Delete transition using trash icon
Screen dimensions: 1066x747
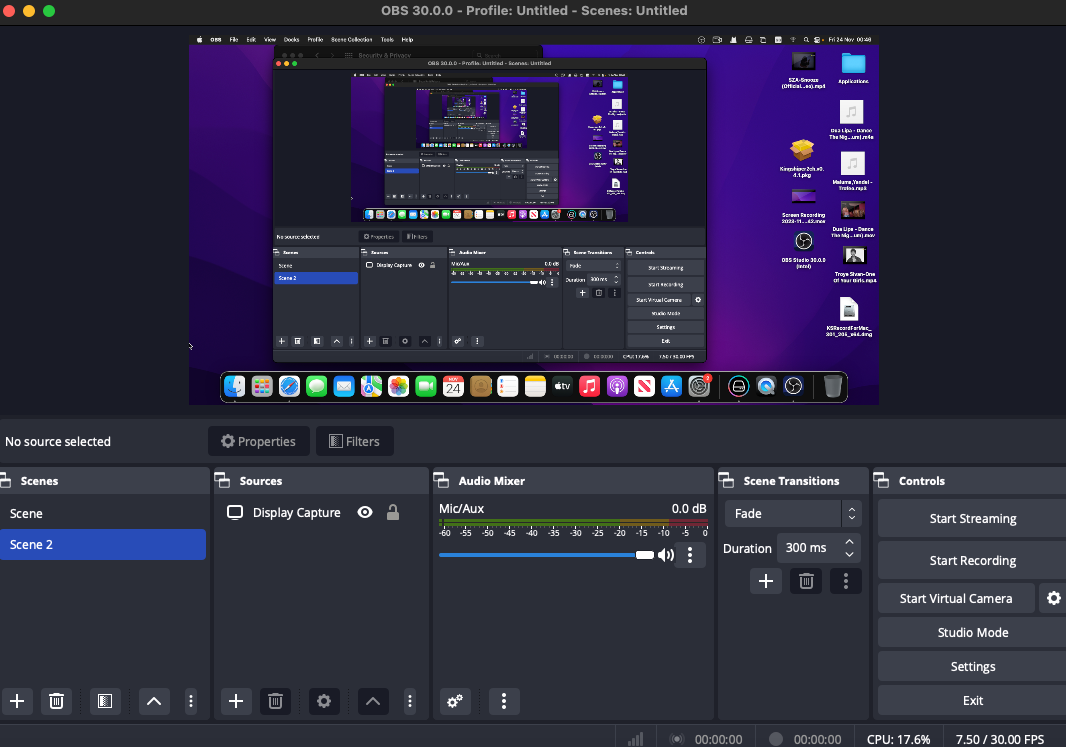click(806, 581)
